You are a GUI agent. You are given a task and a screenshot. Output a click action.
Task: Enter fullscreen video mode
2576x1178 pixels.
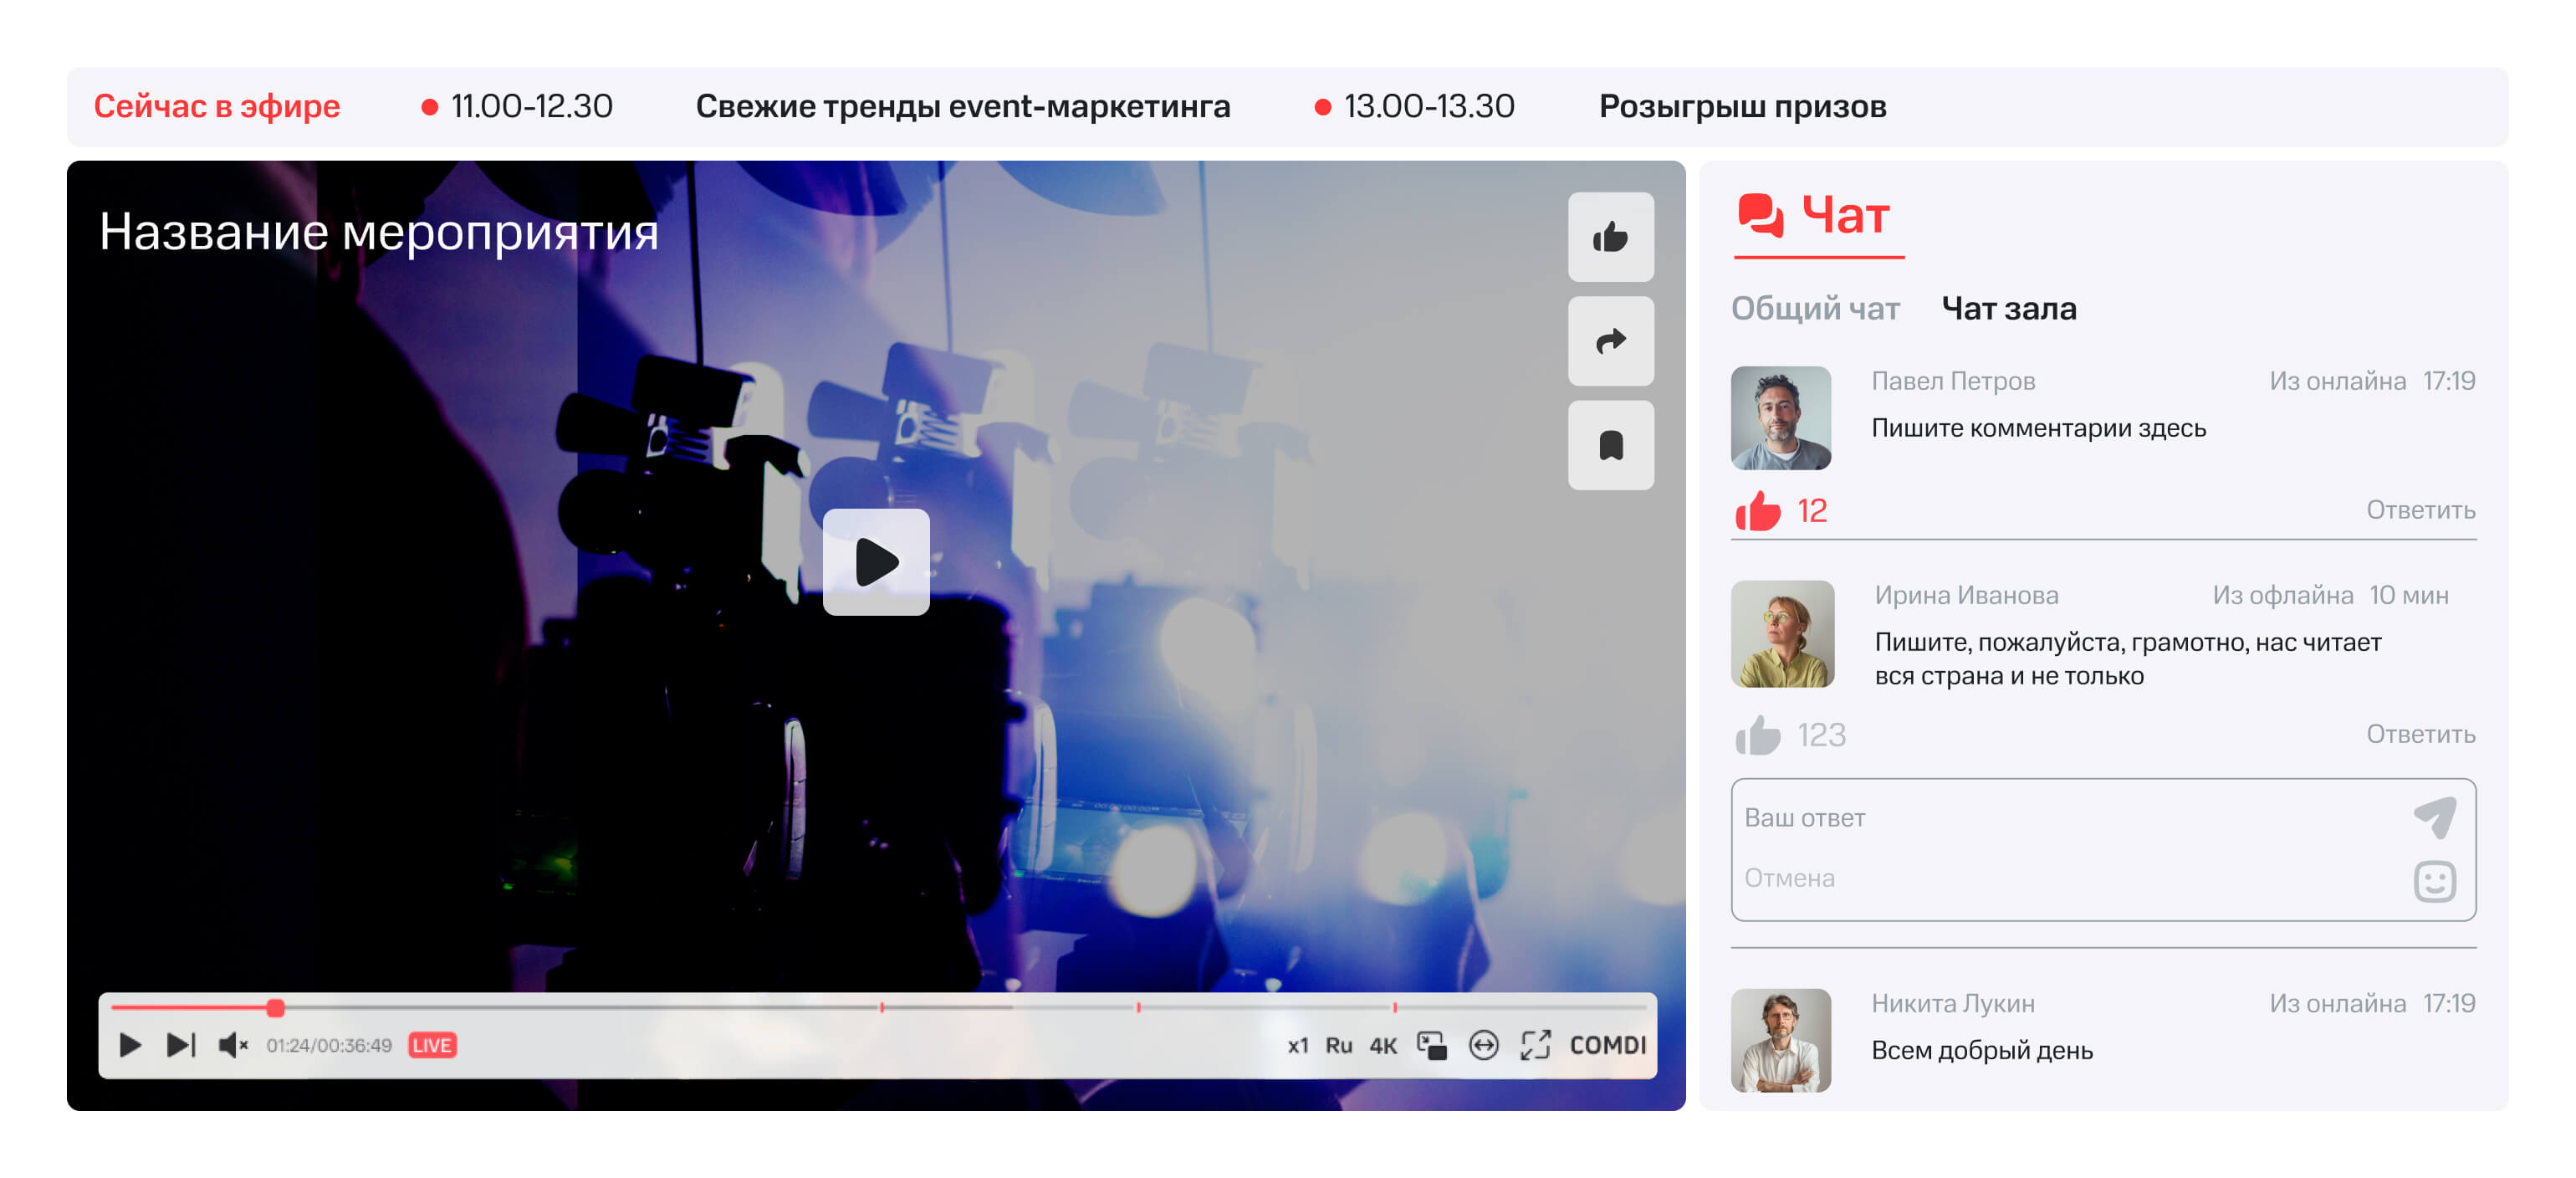tap(1535, 1045)
